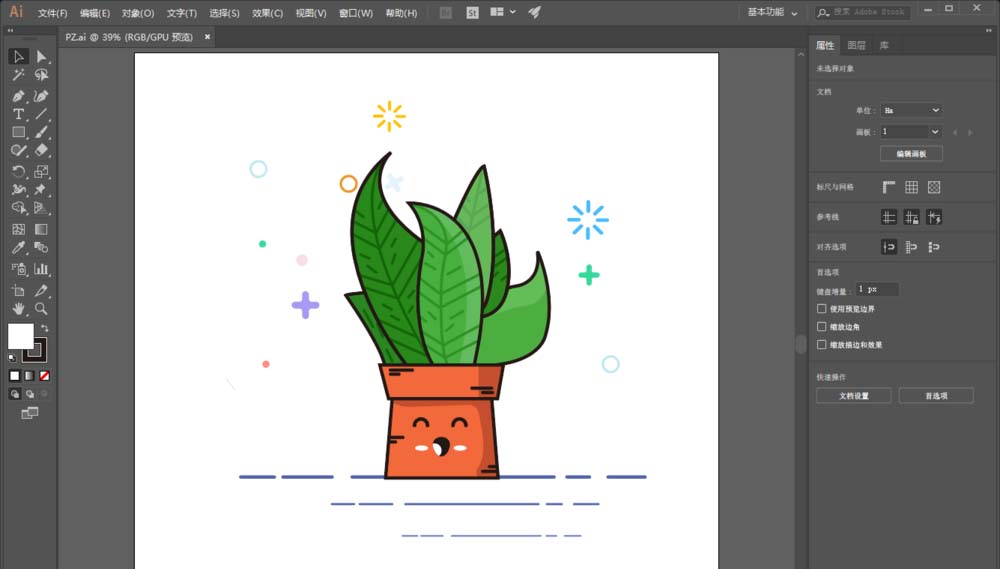The height and width of the screenshot is (569, 1000).
Task: Open the 效果(C) menu
Action: [267, 13]
